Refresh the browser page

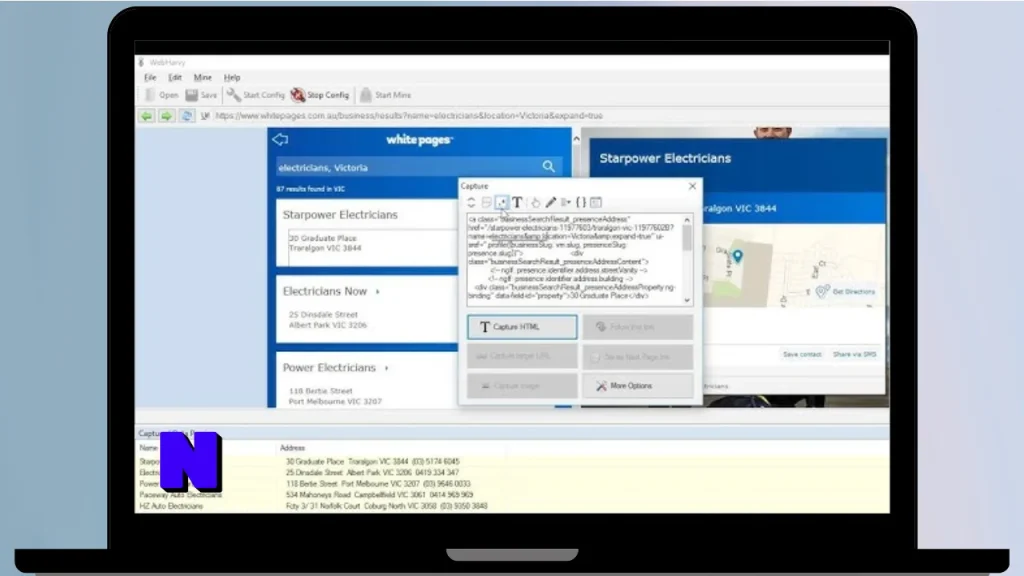pos(187,116)
